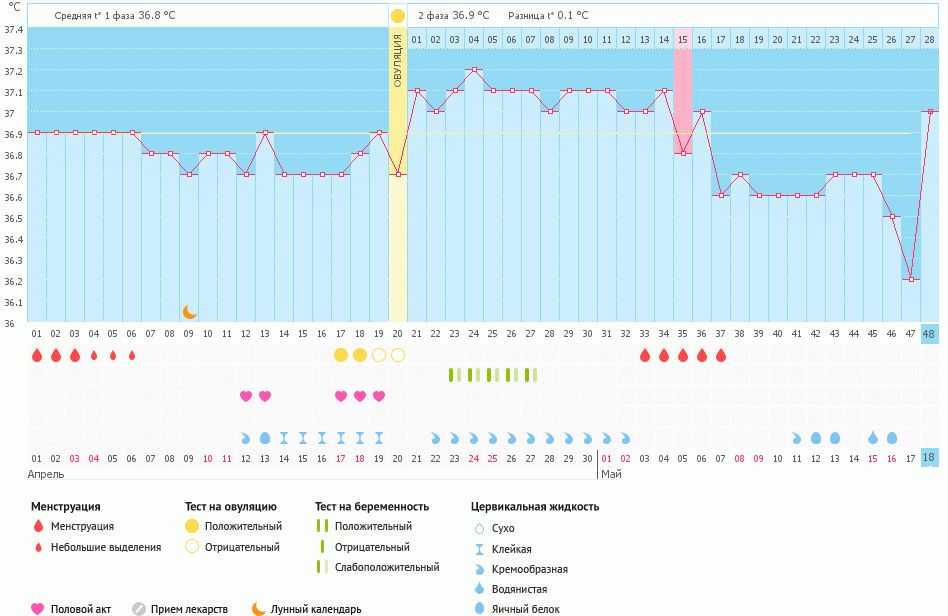Screen dimensions: 948x616
Task: Click the egg-white fluid icon under day 46
Action: [x=892, y=438]
